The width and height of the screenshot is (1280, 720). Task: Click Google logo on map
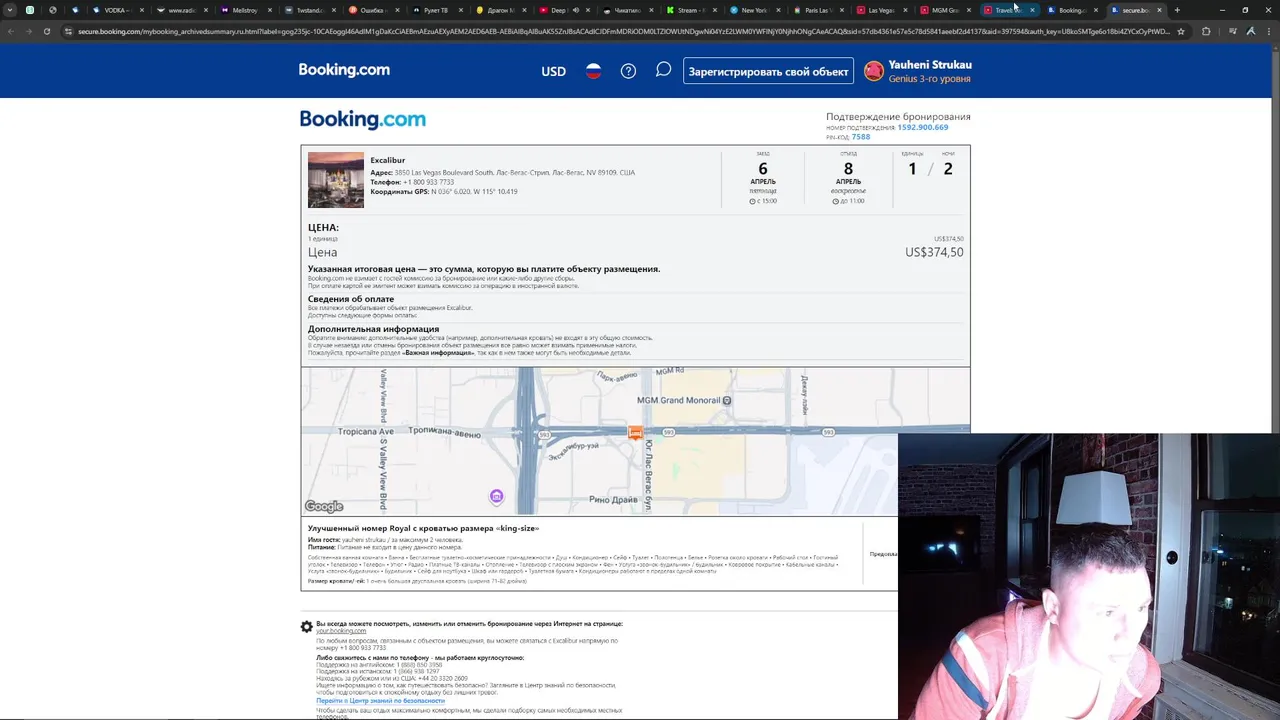[x=324, y=507]
